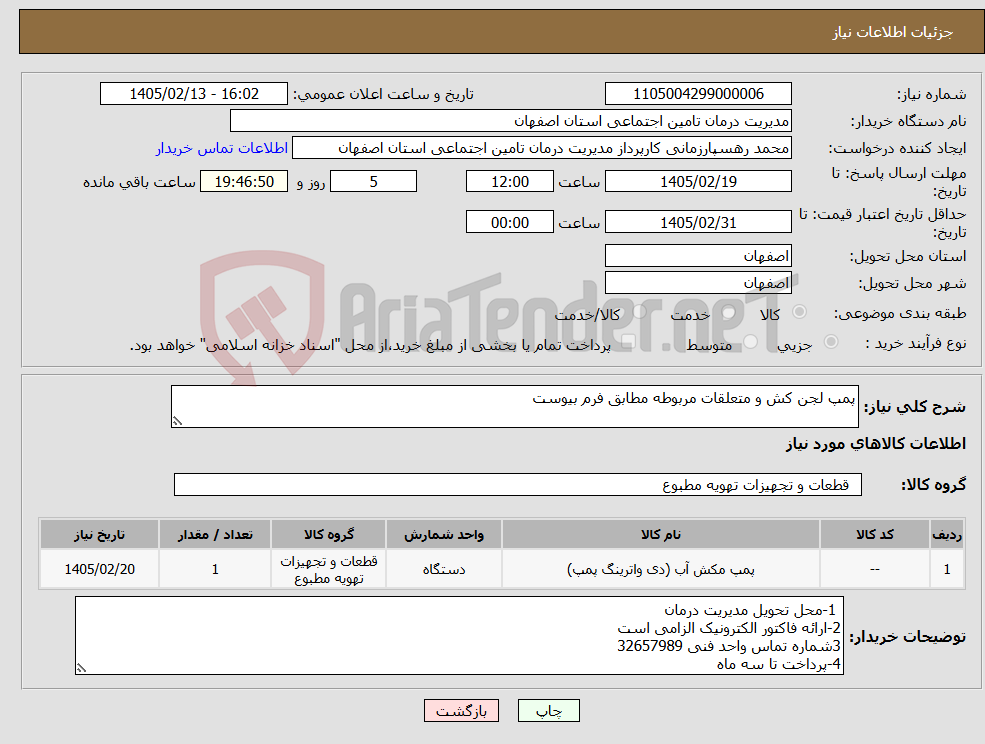Viewport: 985px width, 744px height.
Task: Click the شرح کلی نیاز label
Action: tap(915, 407)
